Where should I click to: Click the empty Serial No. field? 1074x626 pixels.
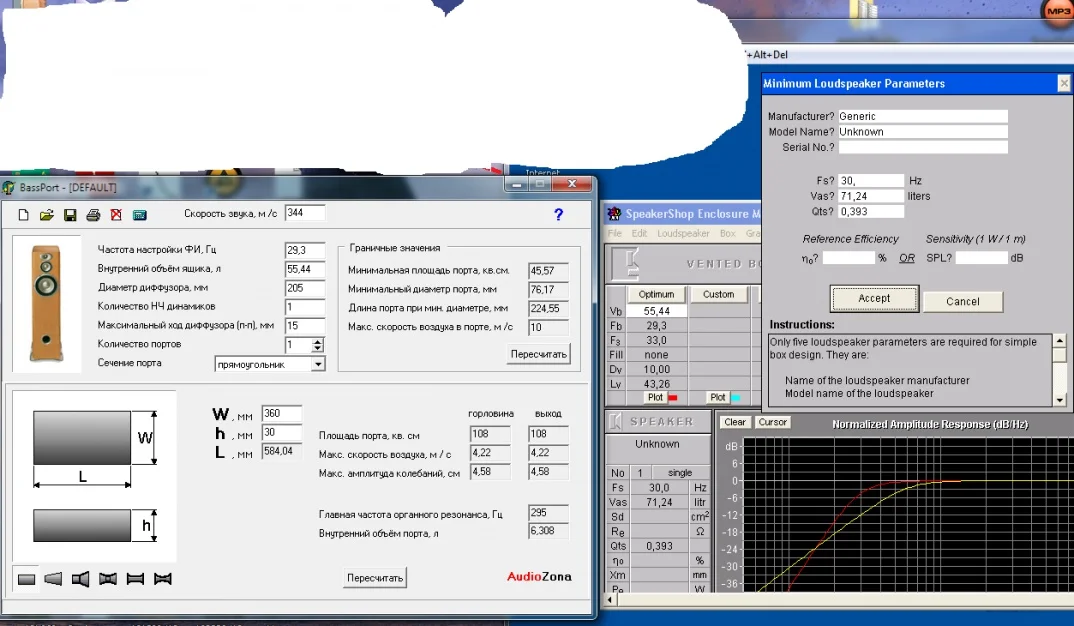(923, 147)
